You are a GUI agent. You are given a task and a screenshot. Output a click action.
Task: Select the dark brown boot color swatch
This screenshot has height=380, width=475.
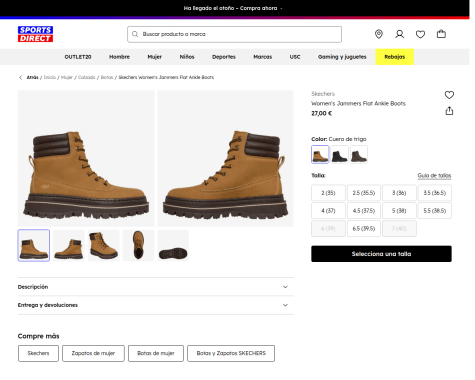pyautogui.click(x=359, y=155)
